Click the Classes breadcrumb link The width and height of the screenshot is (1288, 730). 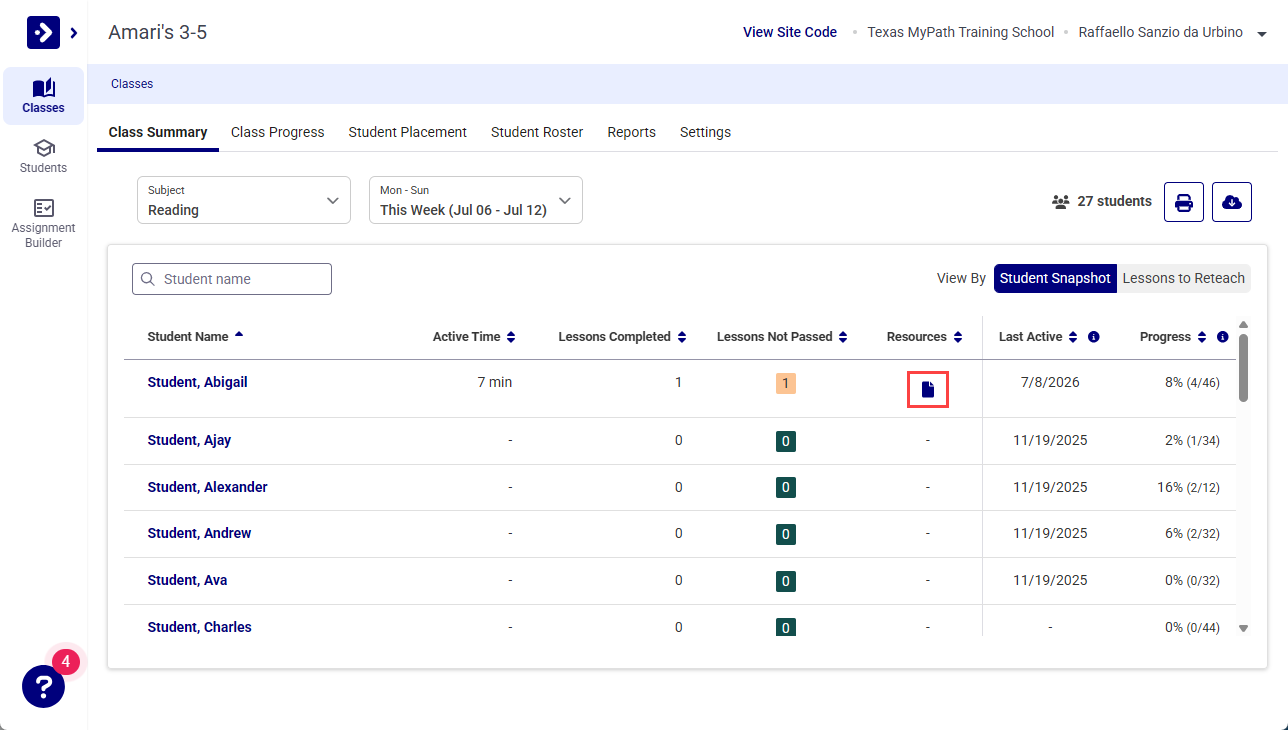tap(132, 84)
